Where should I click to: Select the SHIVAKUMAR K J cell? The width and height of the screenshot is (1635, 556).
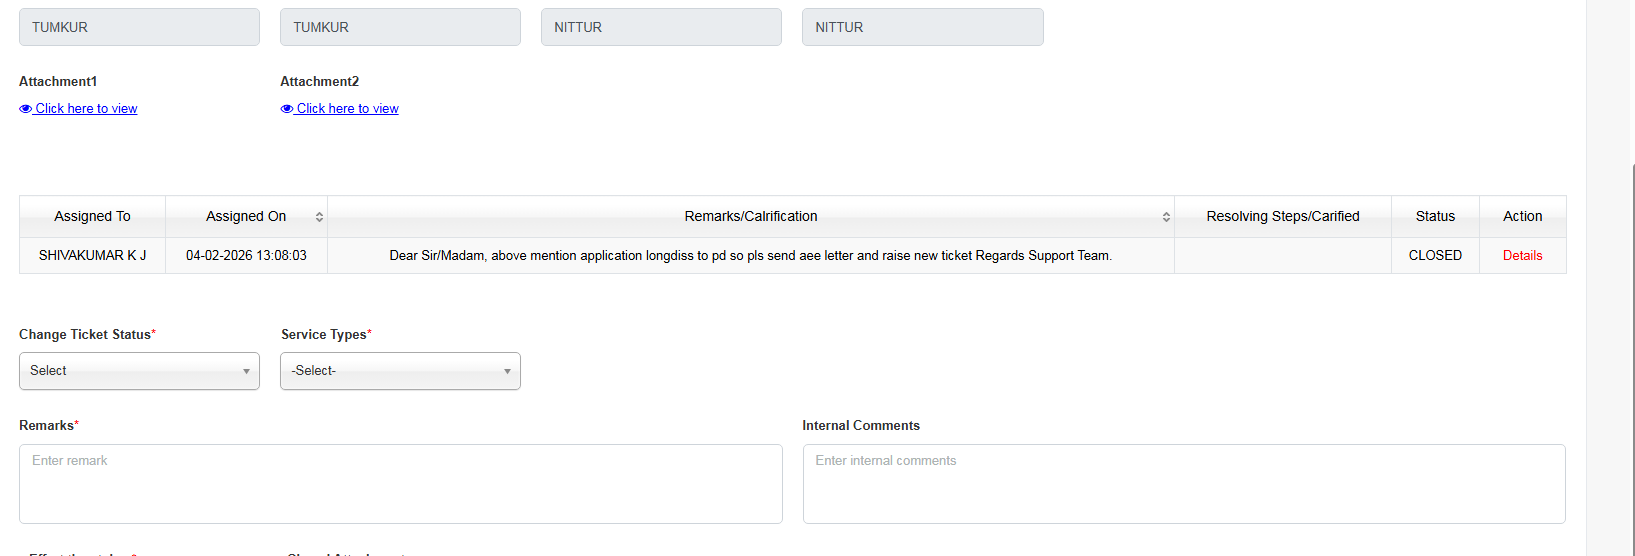tap(92, 256)
